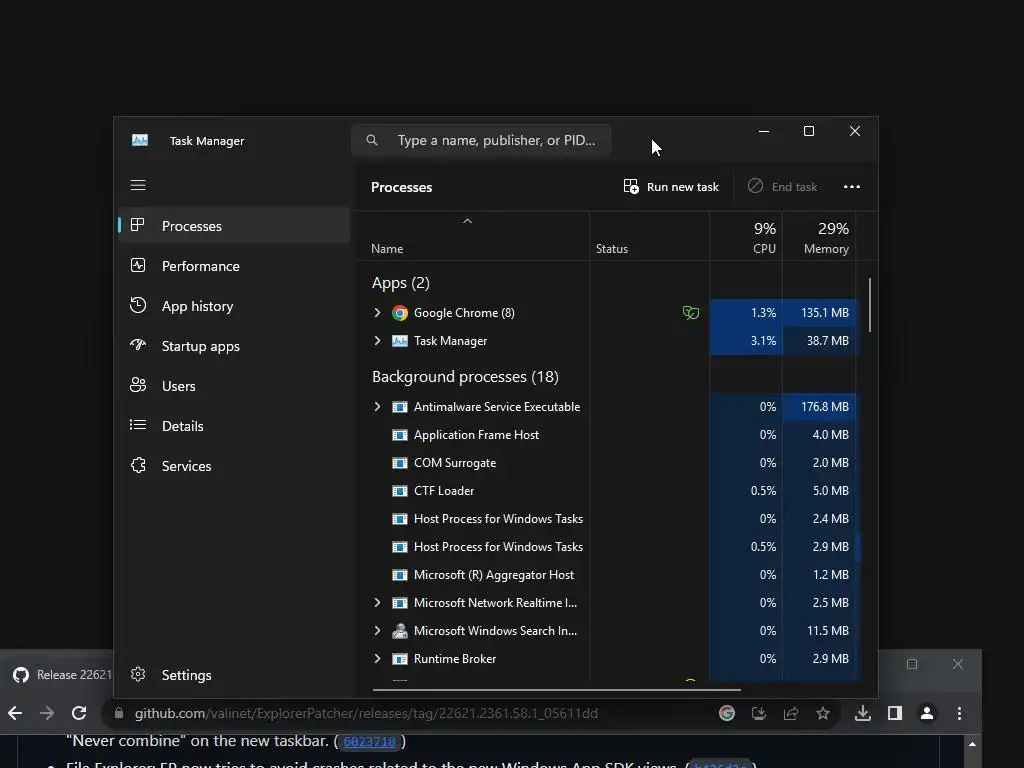Image resolution: width=1024 pixels, height=768 pixels.
Task: Expand Microsoft Network Realtime Inspection row
Action: 377,603
